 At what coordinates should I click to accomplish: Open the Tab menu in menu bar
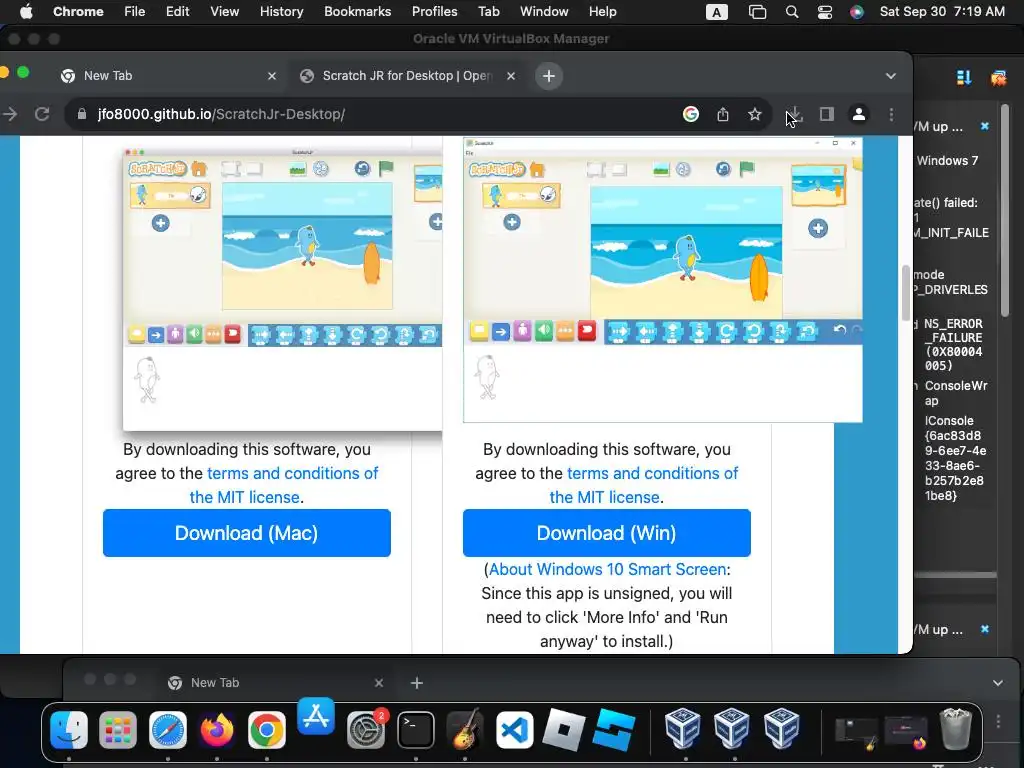click(488, 11)
